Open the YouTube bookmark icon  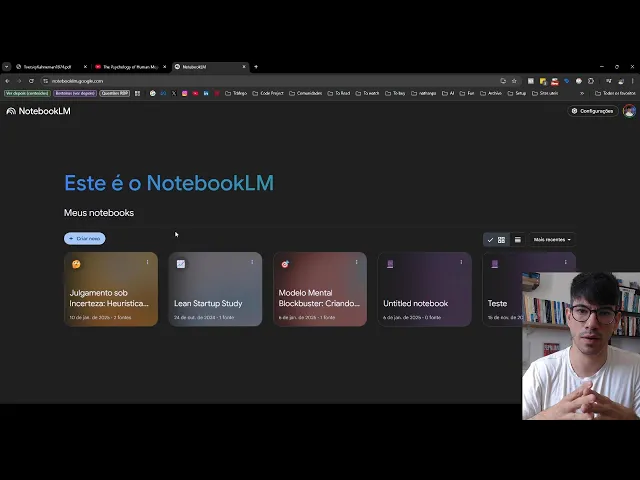click(x=196, y=93)
